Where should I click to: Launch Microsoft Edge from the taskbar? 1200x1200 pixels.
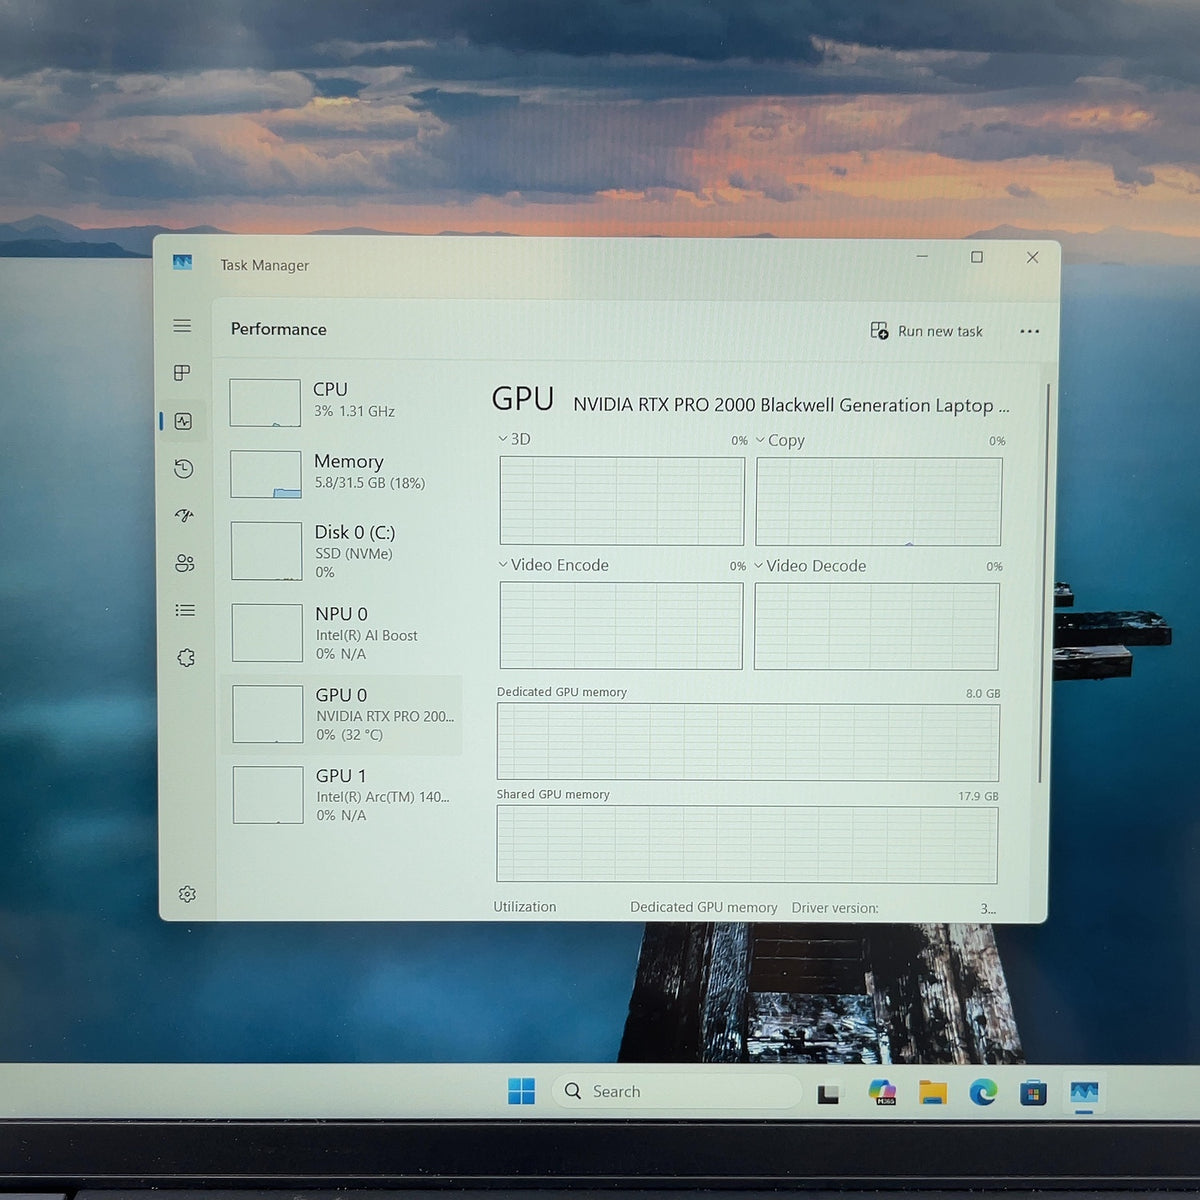click(983, 1093)
